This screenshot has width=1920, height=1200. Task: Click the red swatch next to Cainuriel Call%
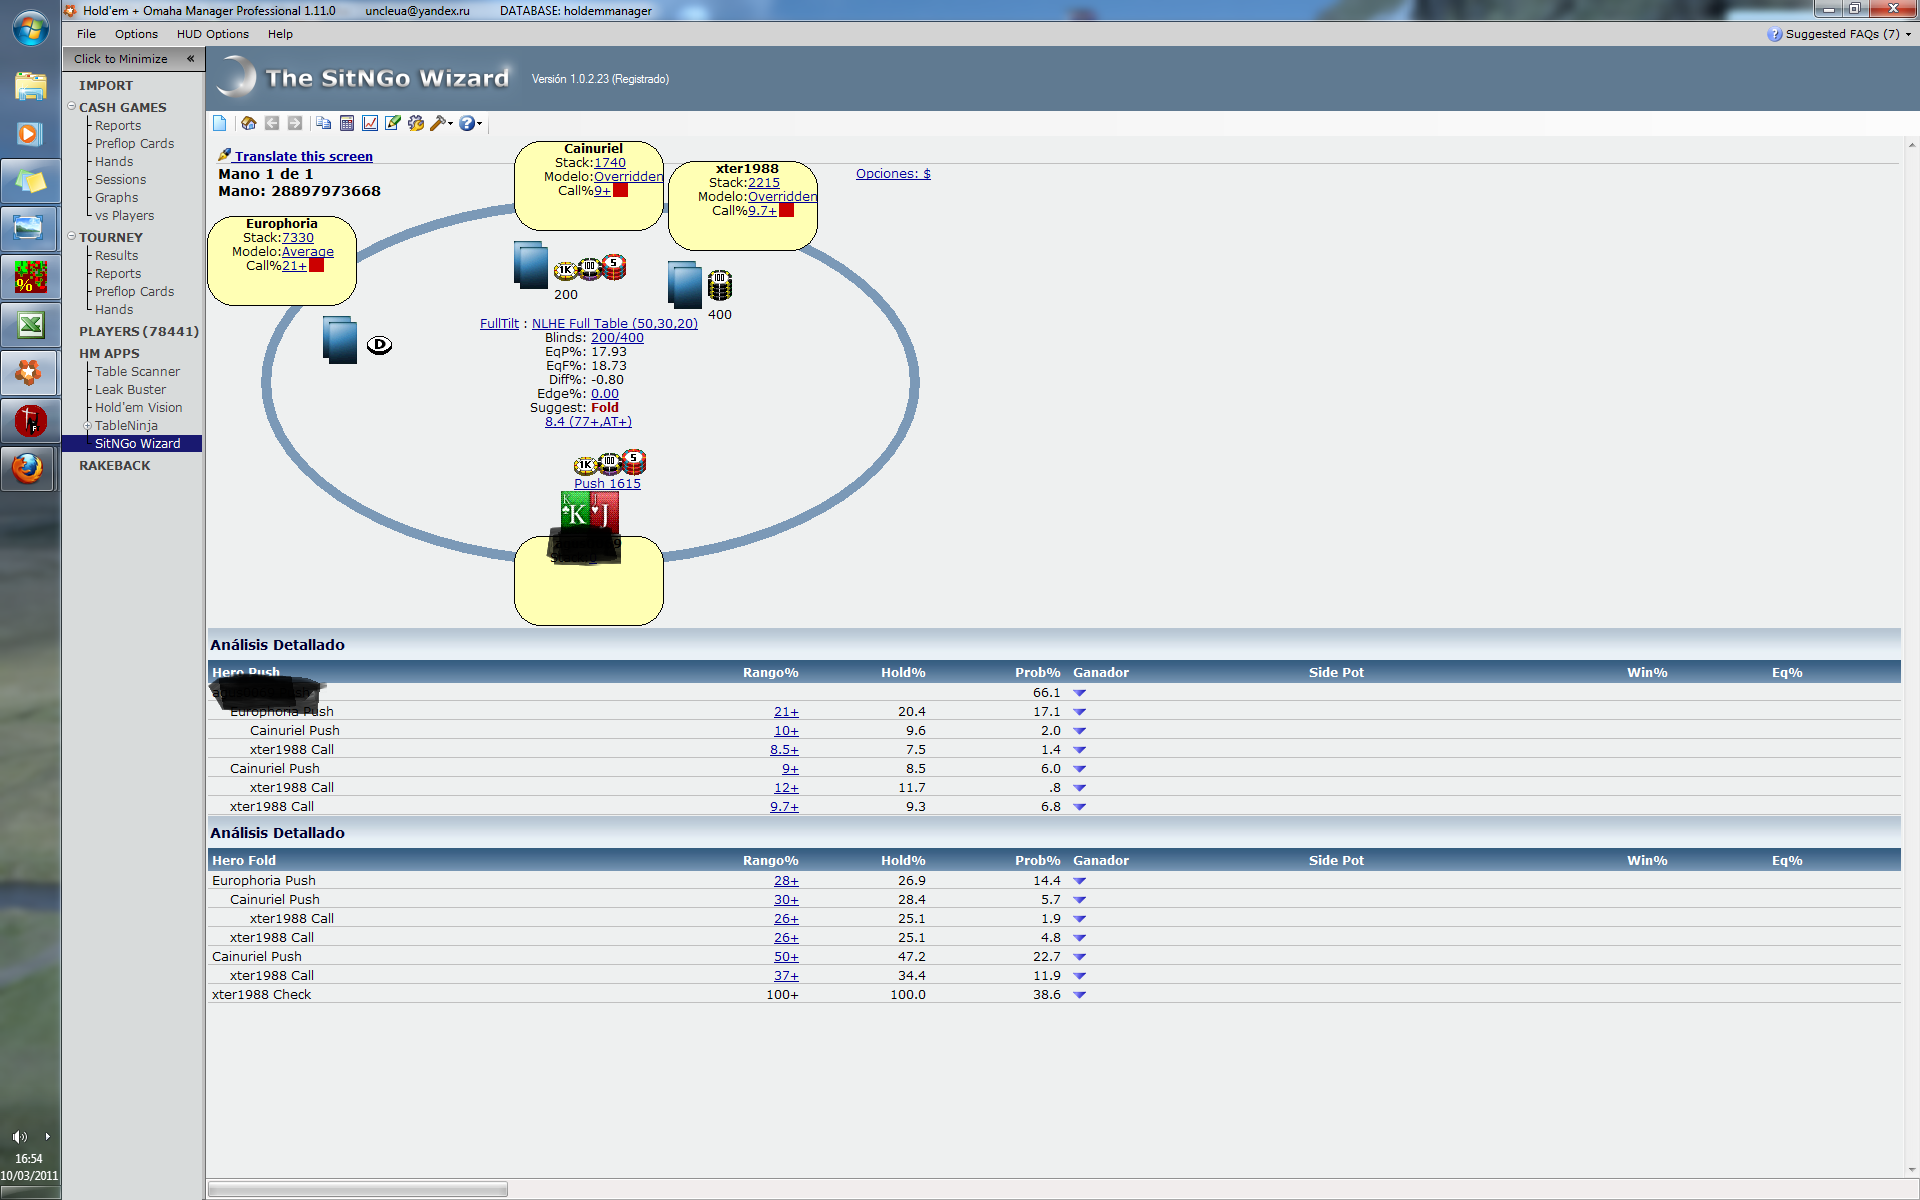click(621, 190)
